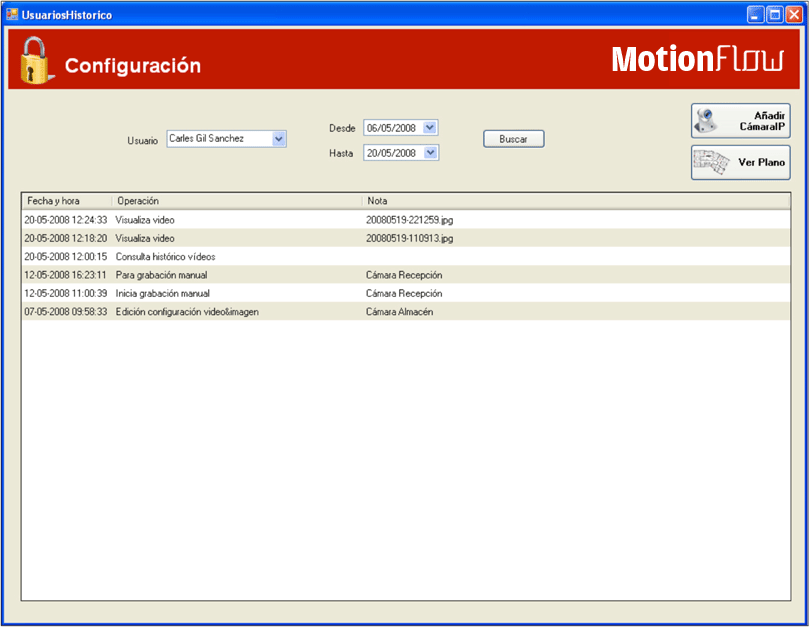This screenshot has height=627, width=809.
Task: Select the row with 20080519-110913.jpg
Action: [409, 238]
